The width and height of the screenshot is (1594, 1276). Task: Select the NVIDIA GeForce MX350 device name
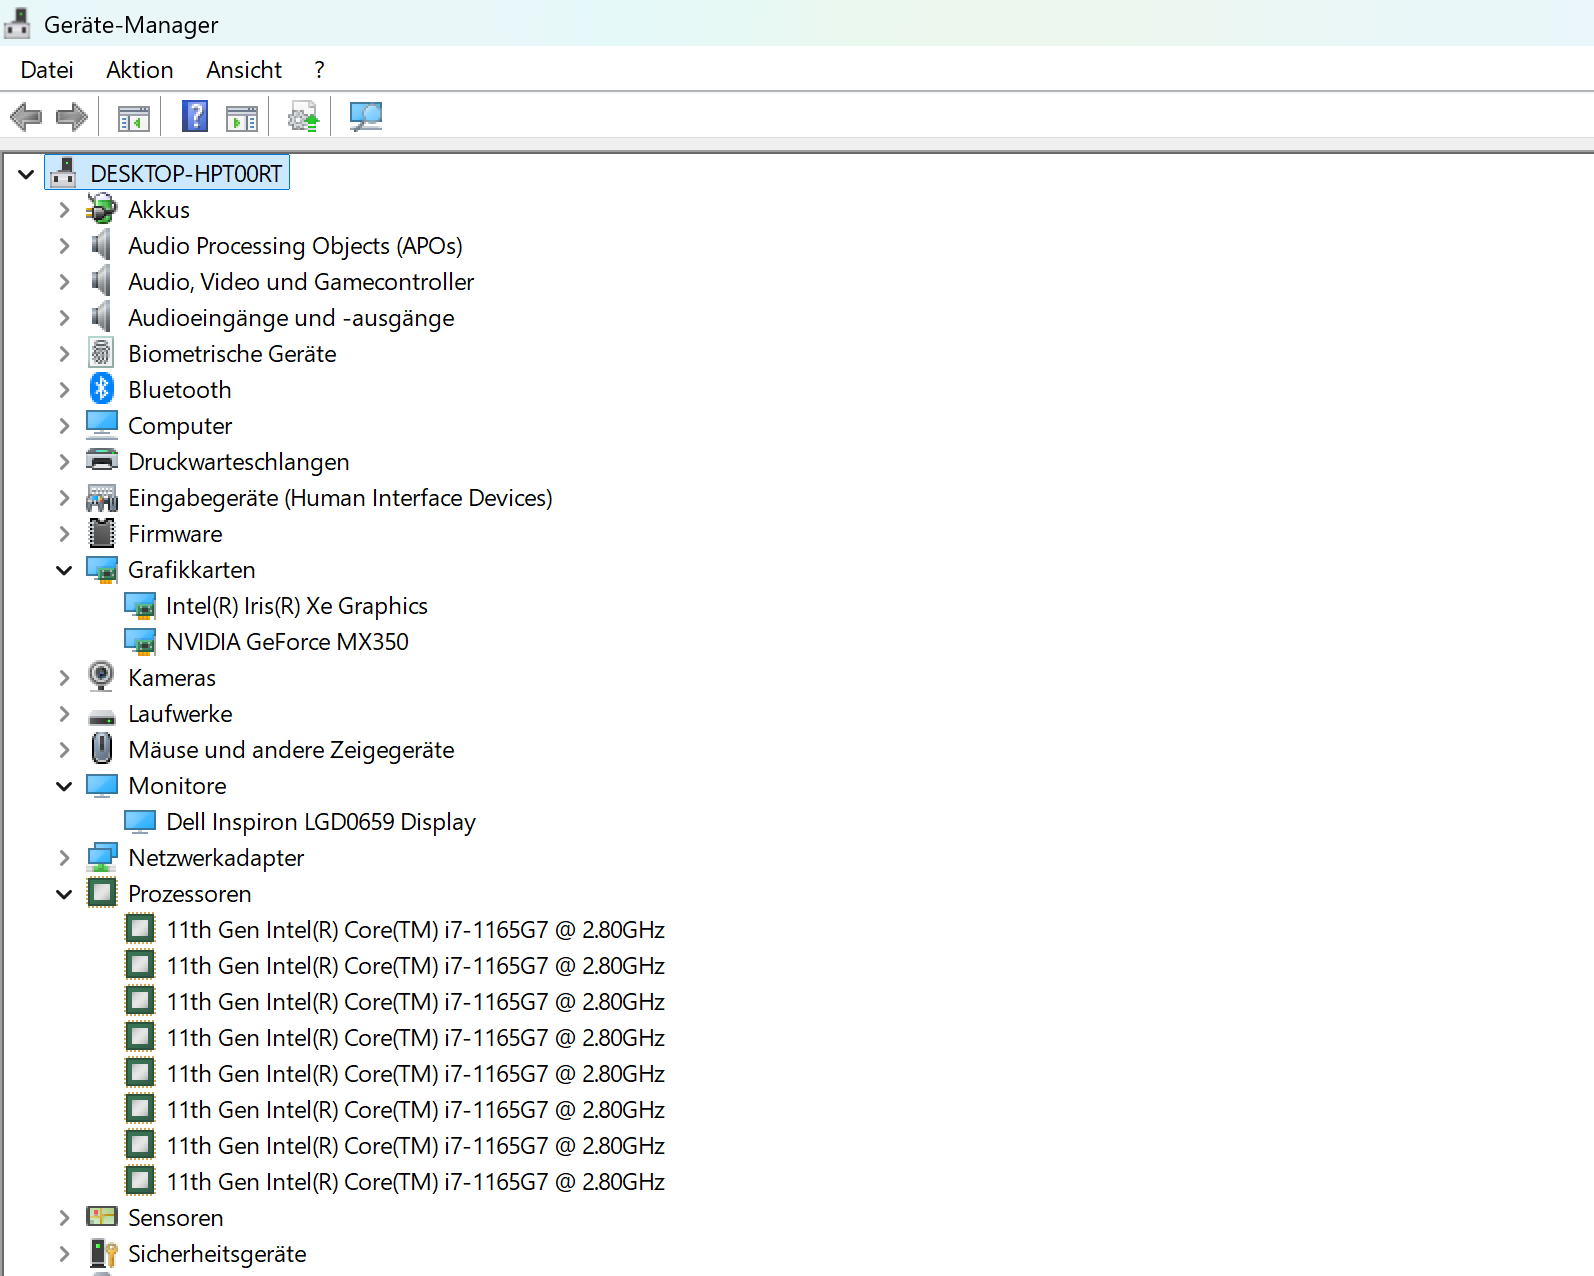[288, 642]
